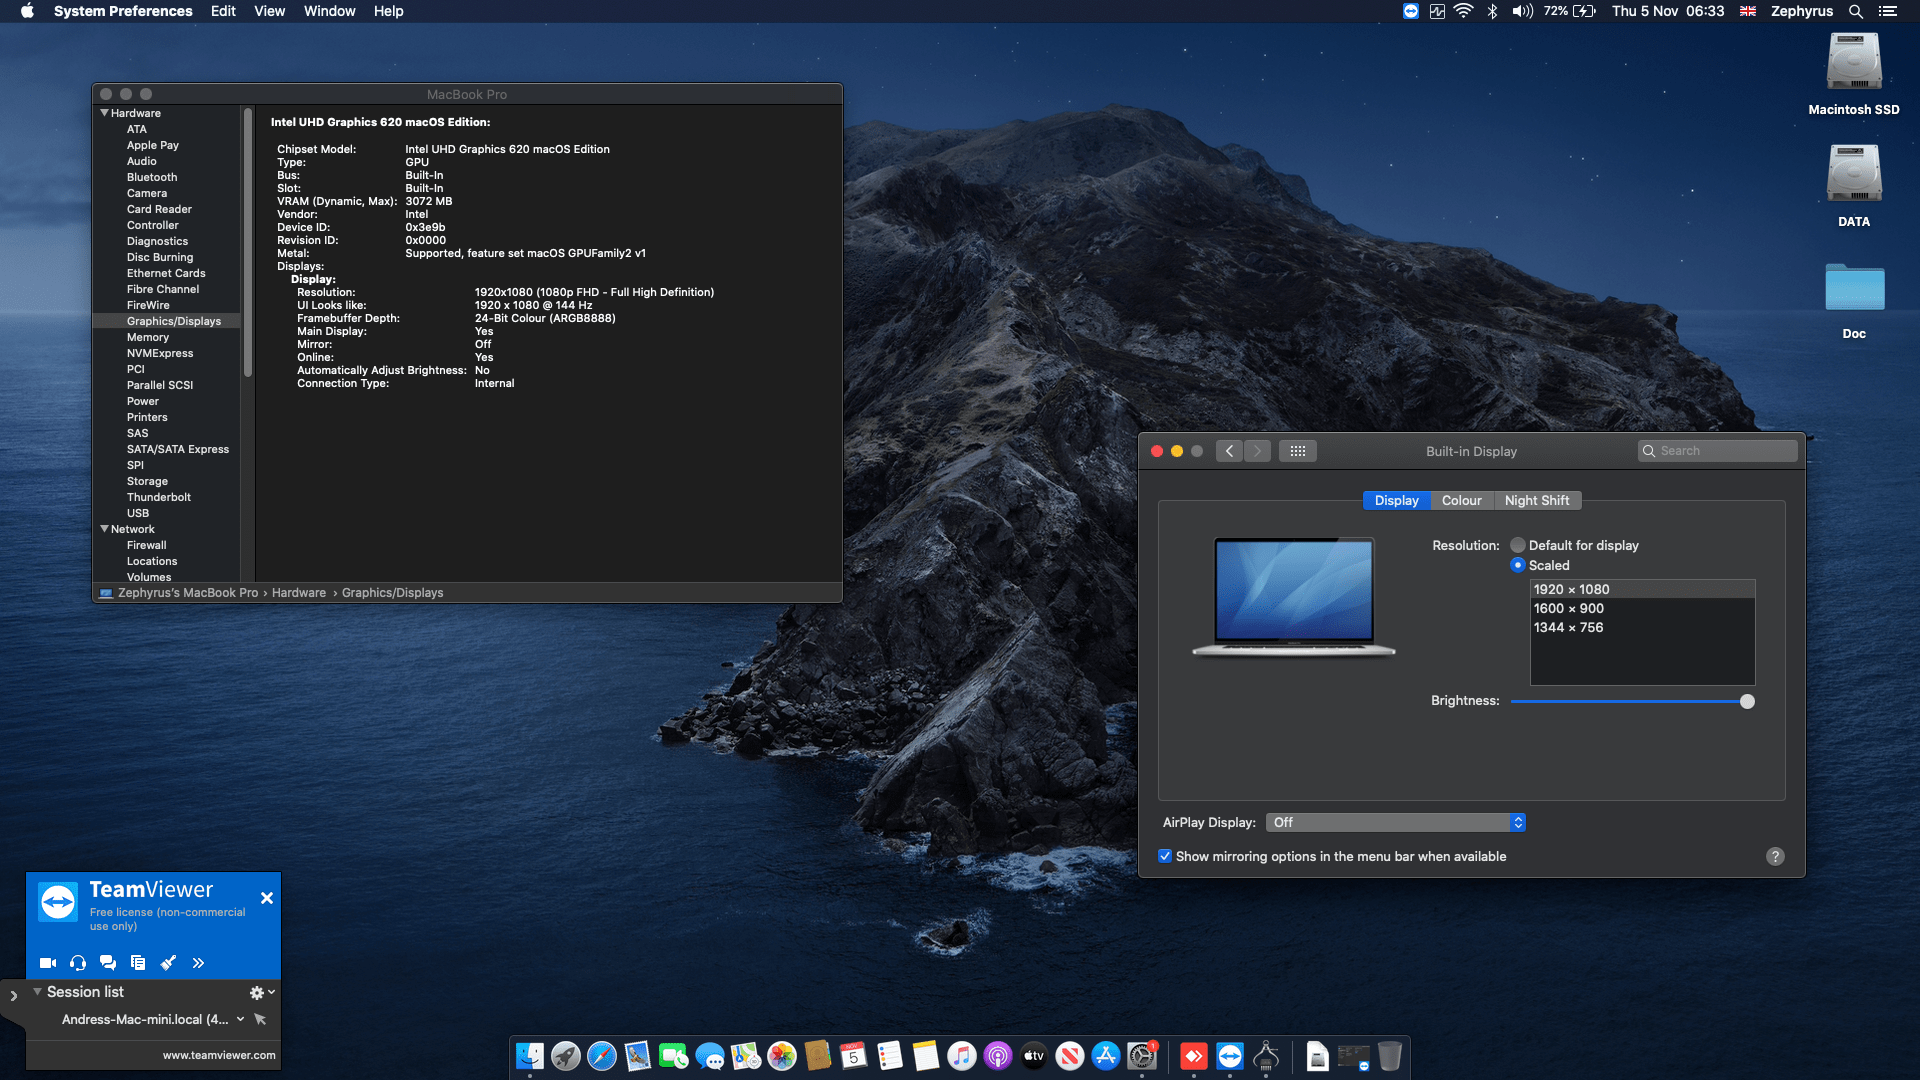
Task: Click System Preferences gear in Dock
Action: pyautogui.click(x=1142, y=1056)
